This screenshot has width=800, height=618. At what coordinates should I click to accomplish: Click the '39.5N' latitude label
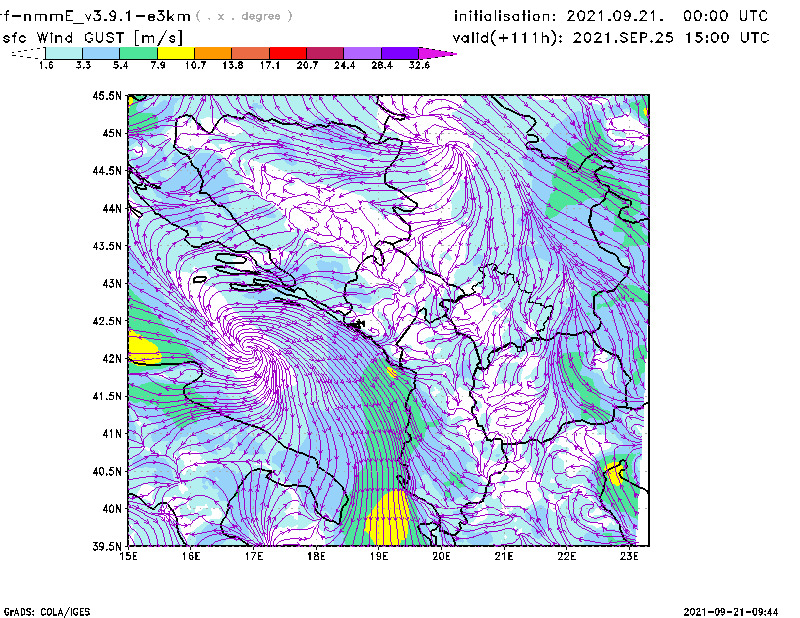[x=107, y=546]
